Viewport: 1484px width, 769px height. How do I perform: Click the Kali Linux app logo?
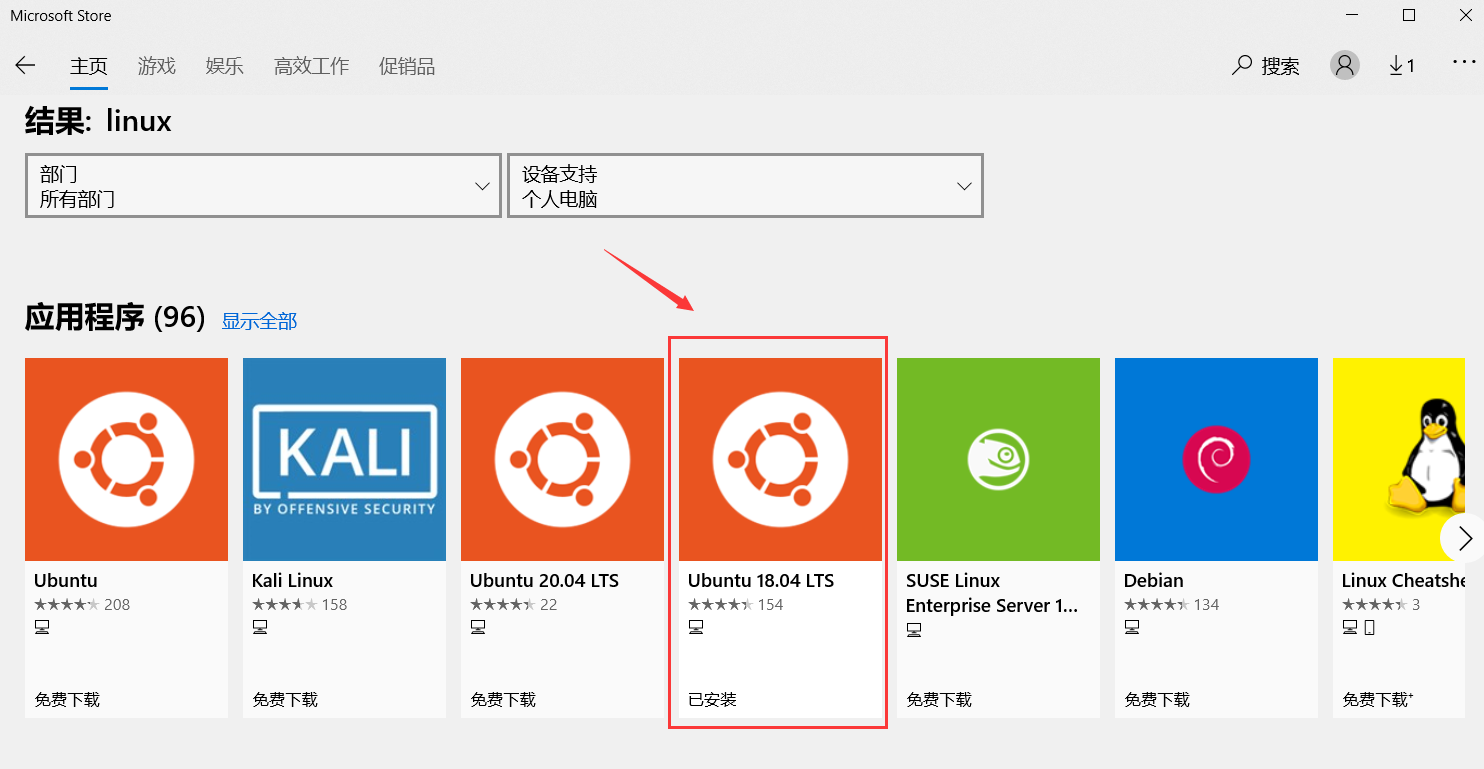point(344,459)
